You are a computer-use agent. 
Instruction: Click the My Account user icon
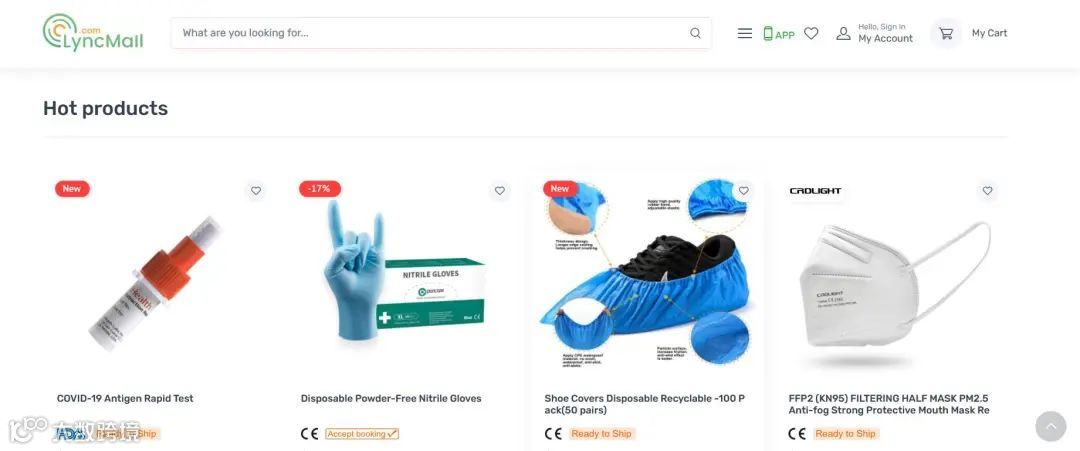843,33
